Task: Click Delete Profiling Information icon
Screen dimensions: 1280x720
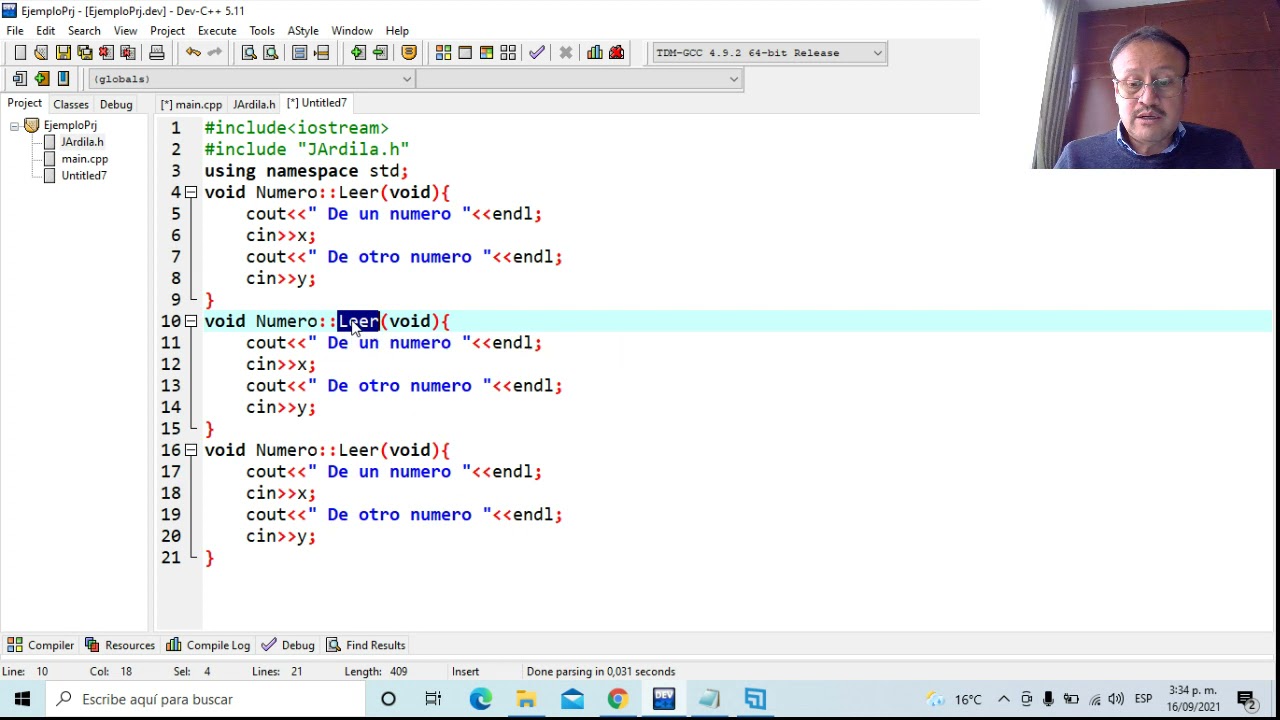Action: click(616, 53)
